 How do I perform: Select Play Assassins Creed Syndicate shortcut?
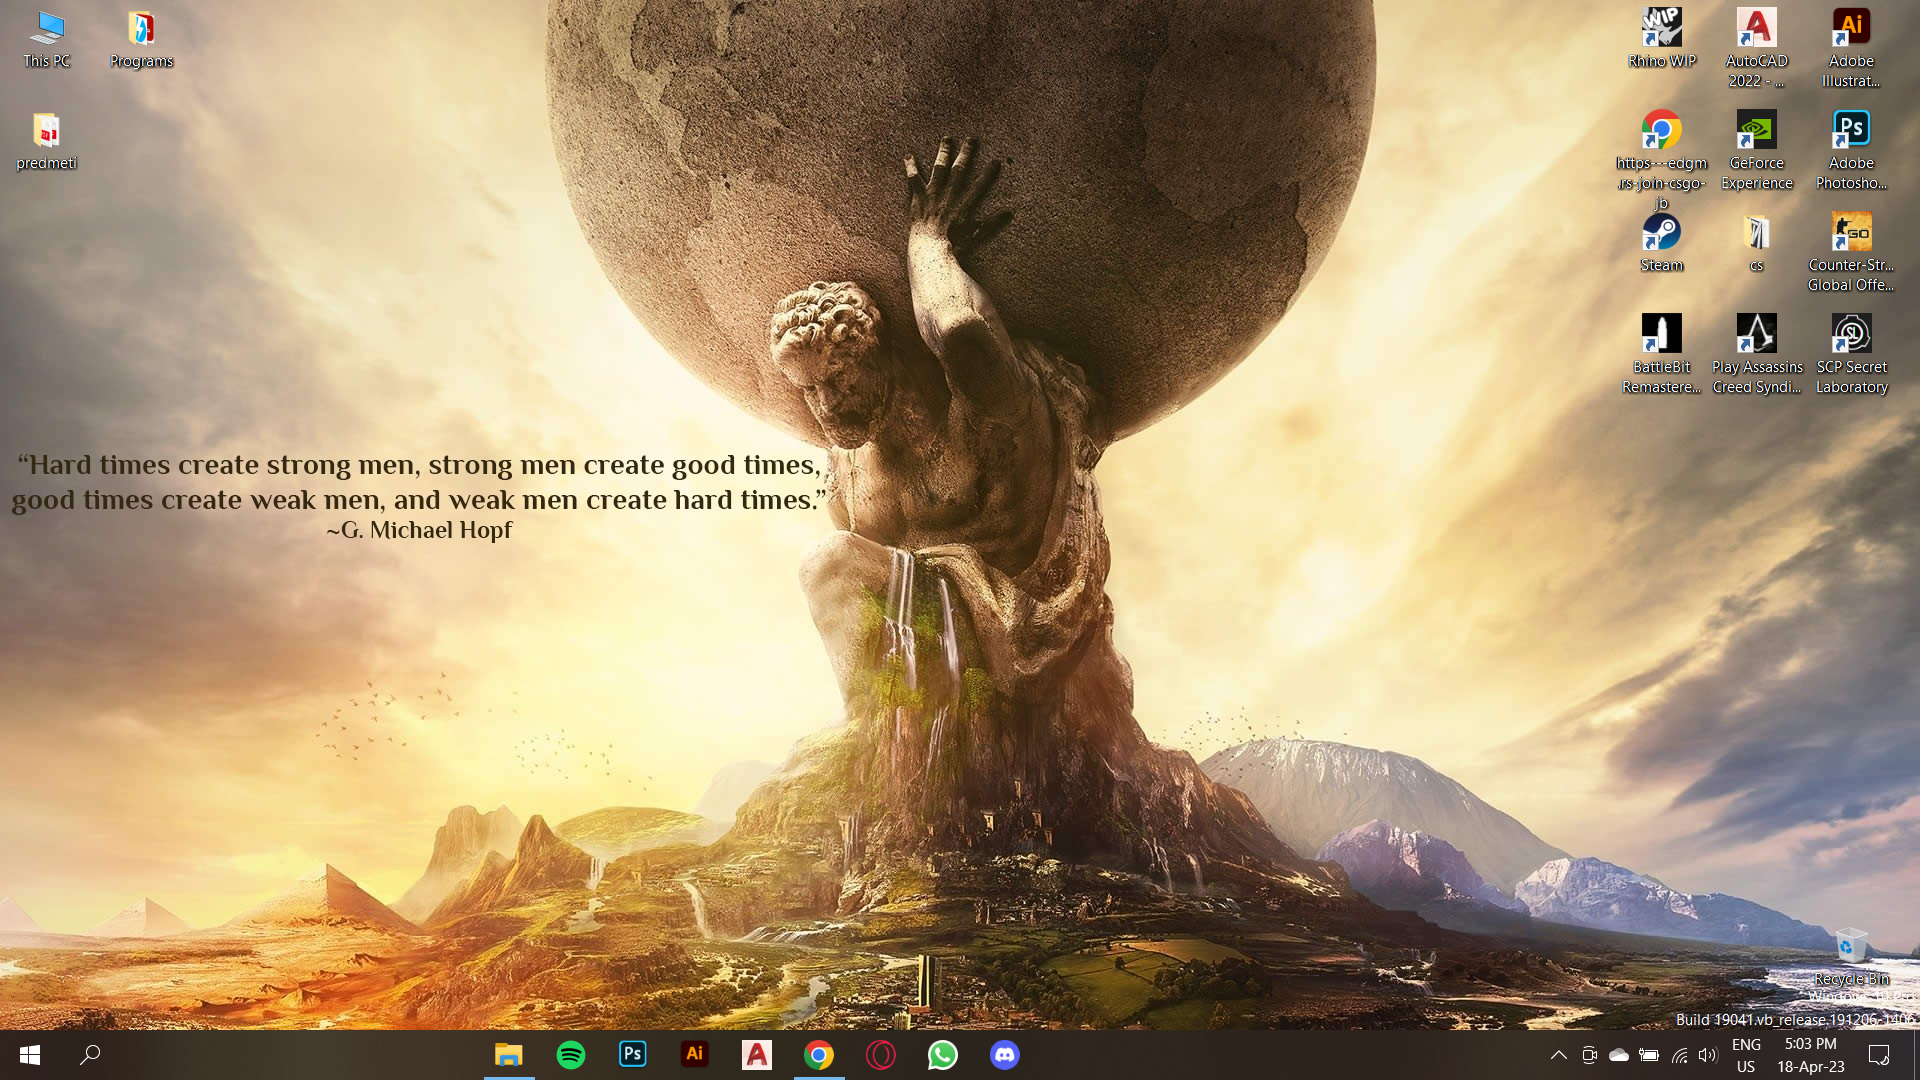pos(1756,354)
